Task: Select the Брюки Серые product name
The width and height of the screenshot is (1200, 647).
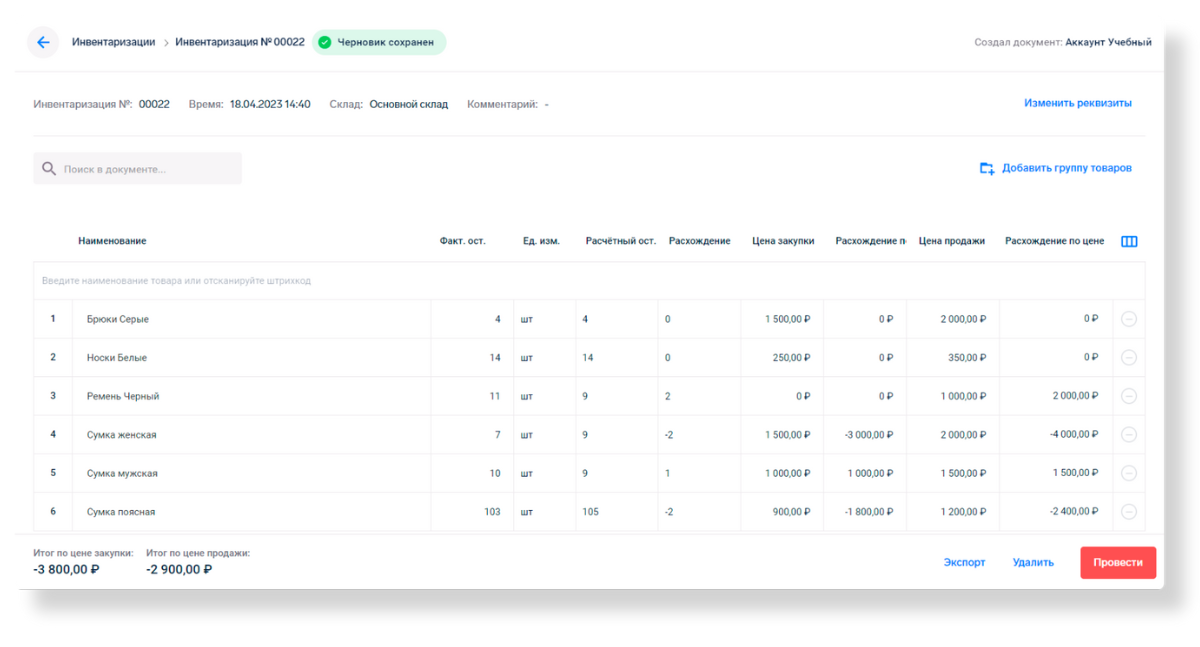Action: [x=118, y=319]
